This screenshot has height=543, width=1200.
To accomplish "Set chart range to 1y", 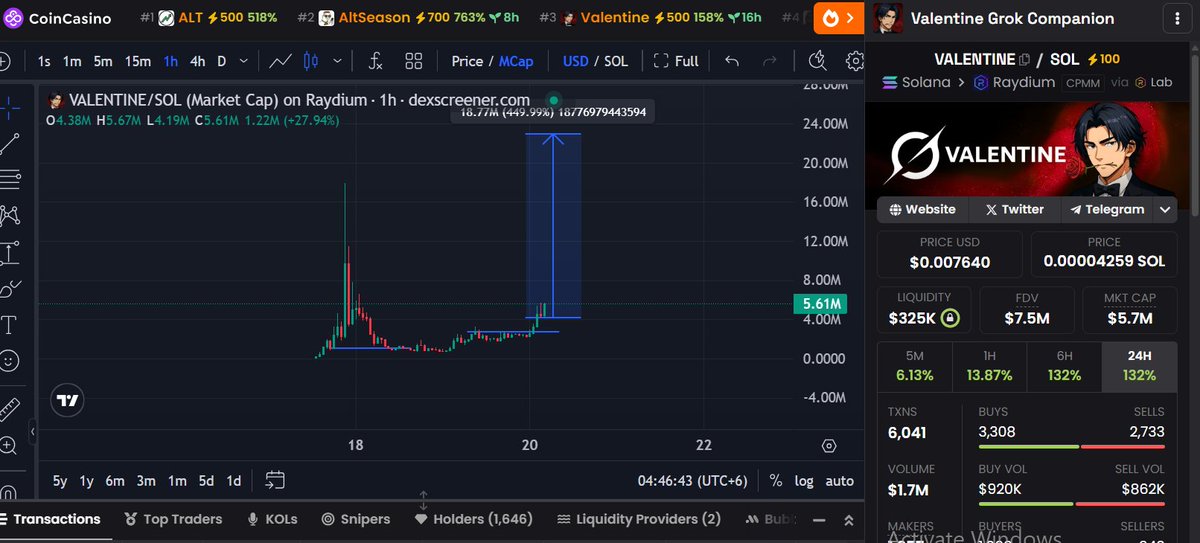I will (x=87, y=481).
